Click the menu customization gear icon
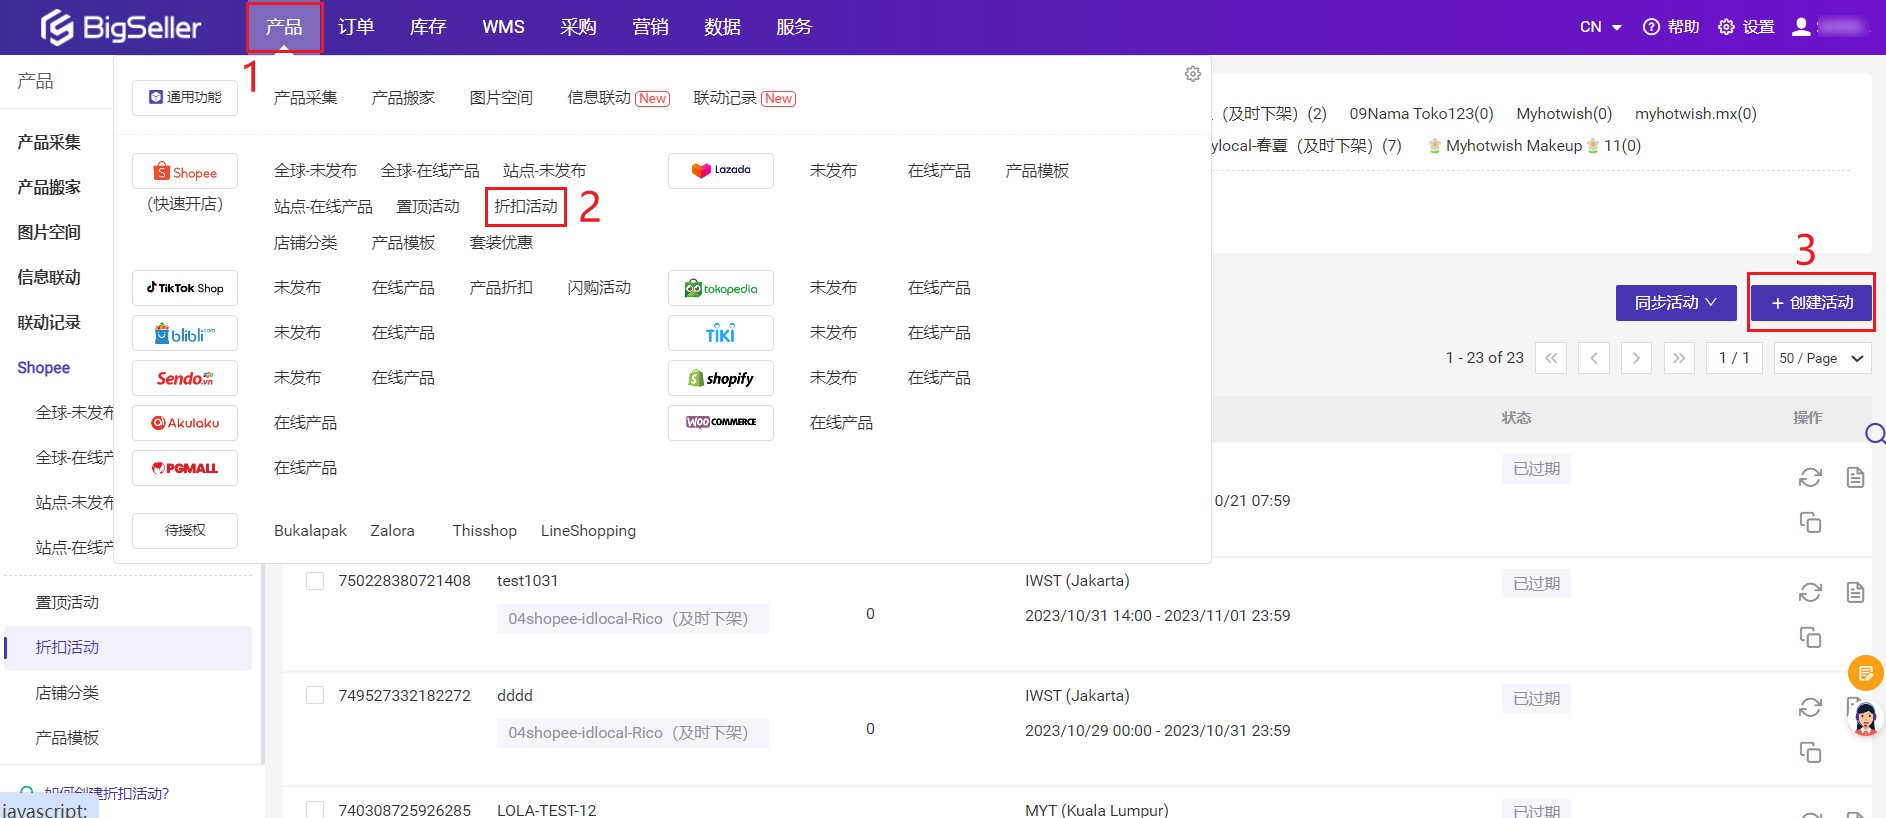The width and height of the screenshot is (1886, 818). click(x=1192, y=74)
